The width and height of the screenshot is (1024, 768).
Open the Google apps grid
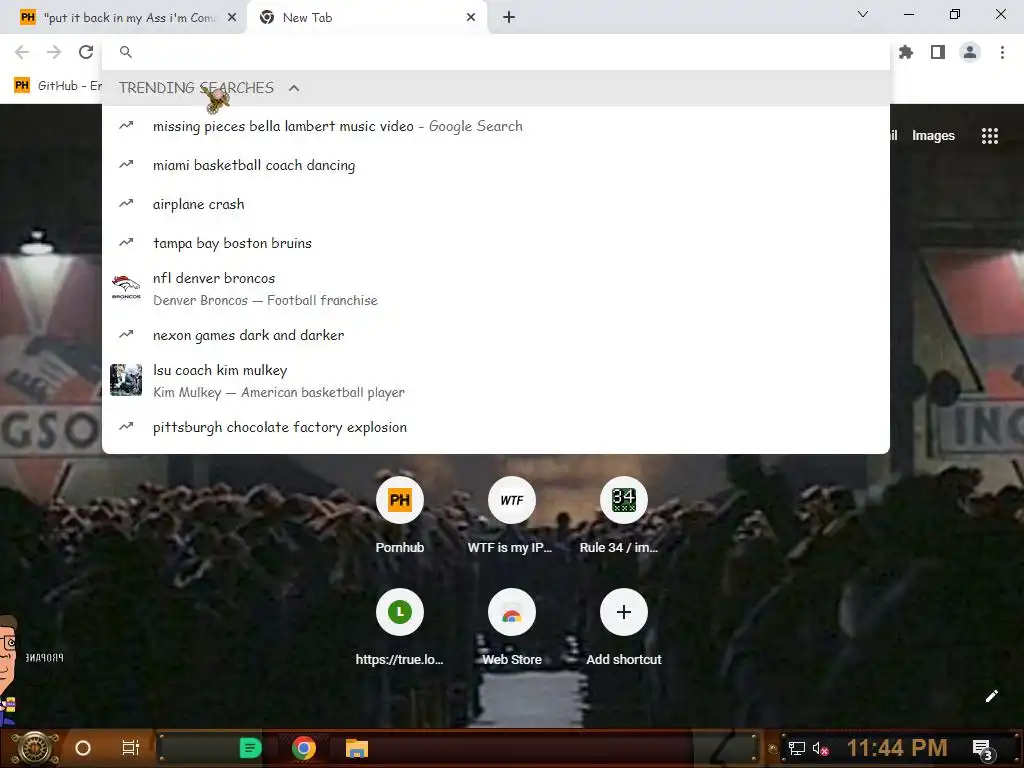pos(989,135)
